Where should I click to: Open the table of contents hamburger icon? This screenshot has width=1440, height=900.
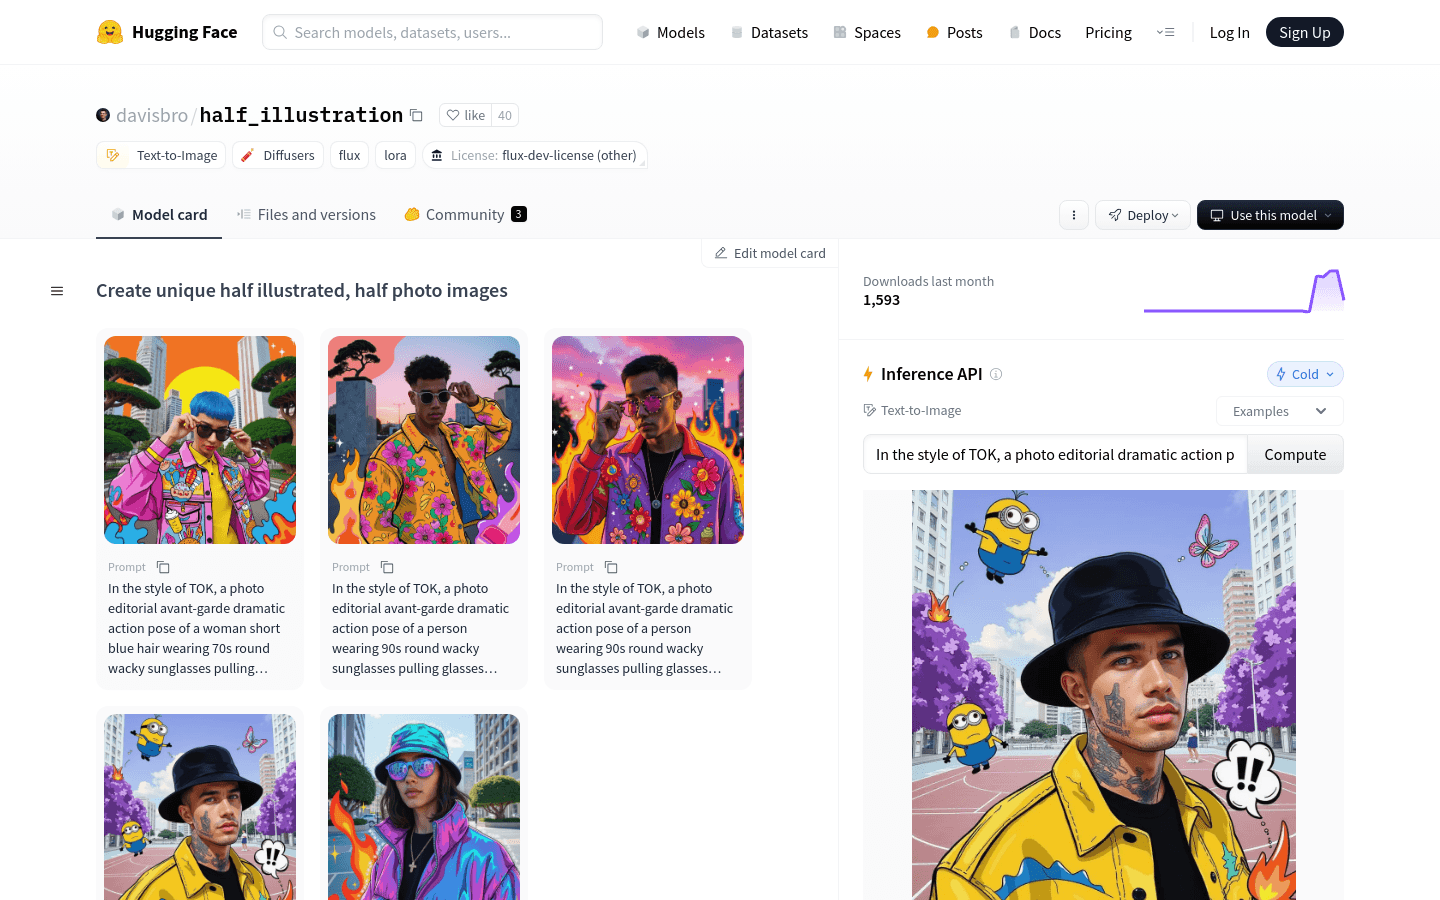[x=57, y=291]
